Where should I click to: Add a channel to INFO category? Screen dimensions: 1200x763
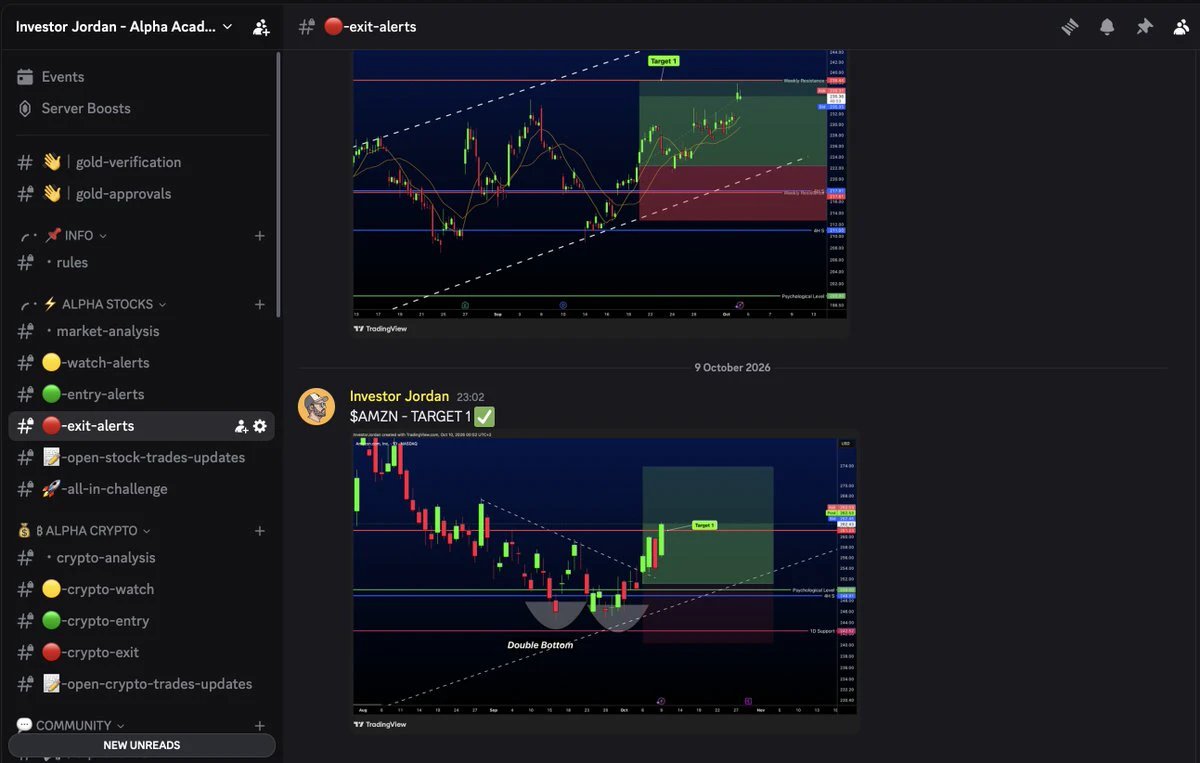point(260,236)
